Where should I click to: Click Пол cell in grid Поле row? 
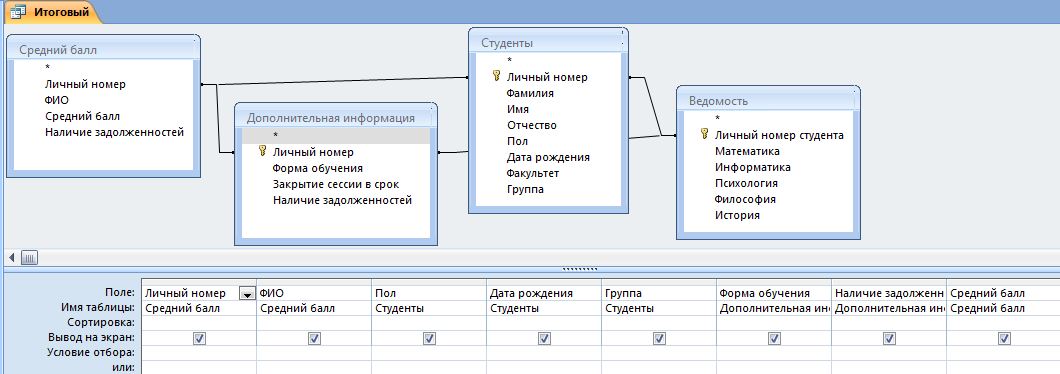point(429,294)
